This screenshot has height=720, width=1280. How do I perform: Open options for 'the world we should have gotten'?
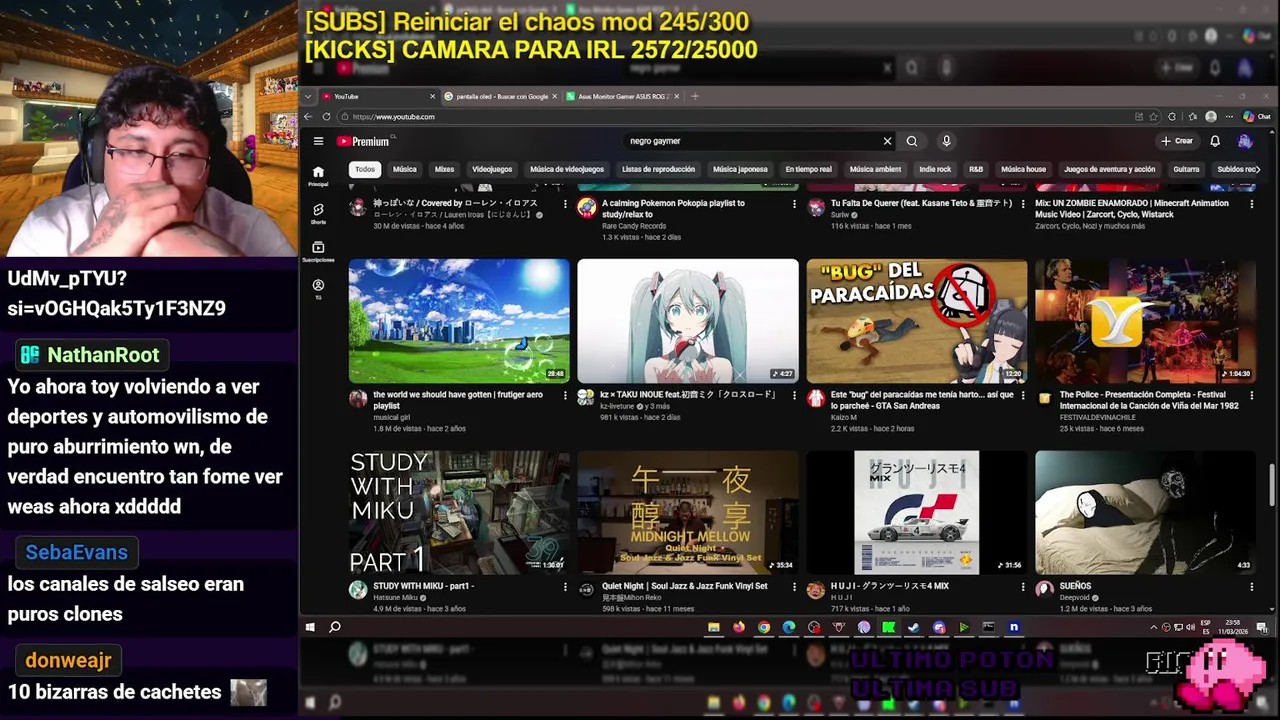(x=566, y=396)
